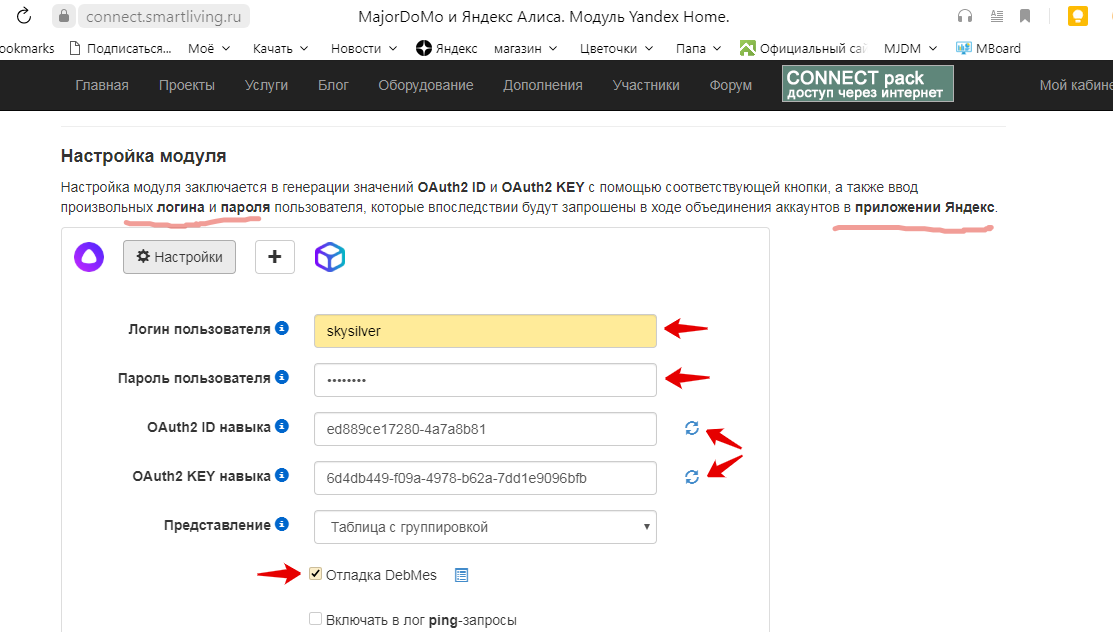
Task: Regenerate the OAuth2 KEY навыка value
Action: click(x=691, y=477)
